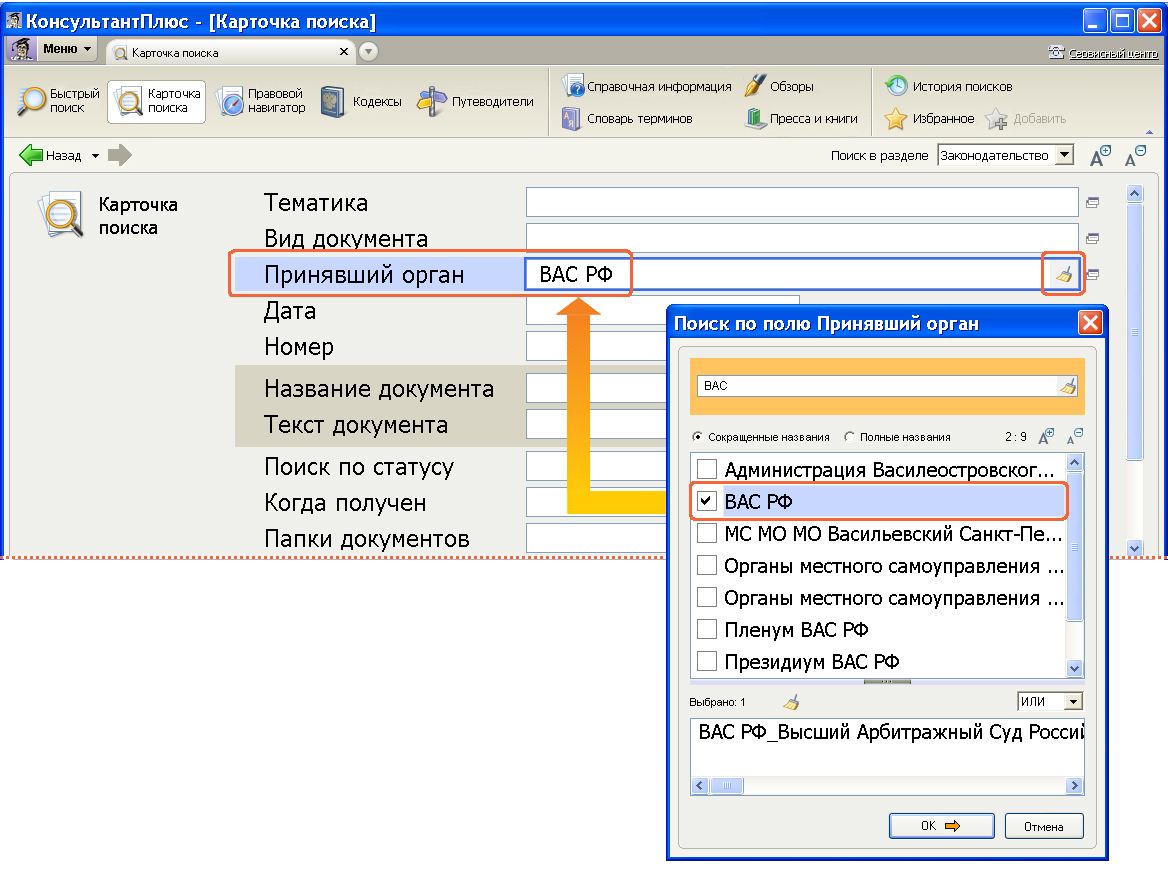Viewport: 1168px width, 872px height.
Task: Open Пресса и книги
Action: click(802, 118)
